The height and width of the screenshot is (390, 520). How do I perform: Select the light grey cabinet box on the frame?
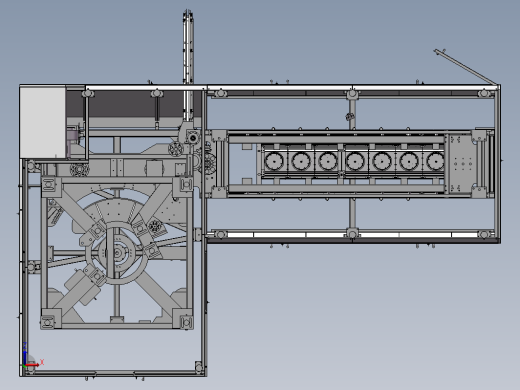pyautogui.click(x=43, y=121)
